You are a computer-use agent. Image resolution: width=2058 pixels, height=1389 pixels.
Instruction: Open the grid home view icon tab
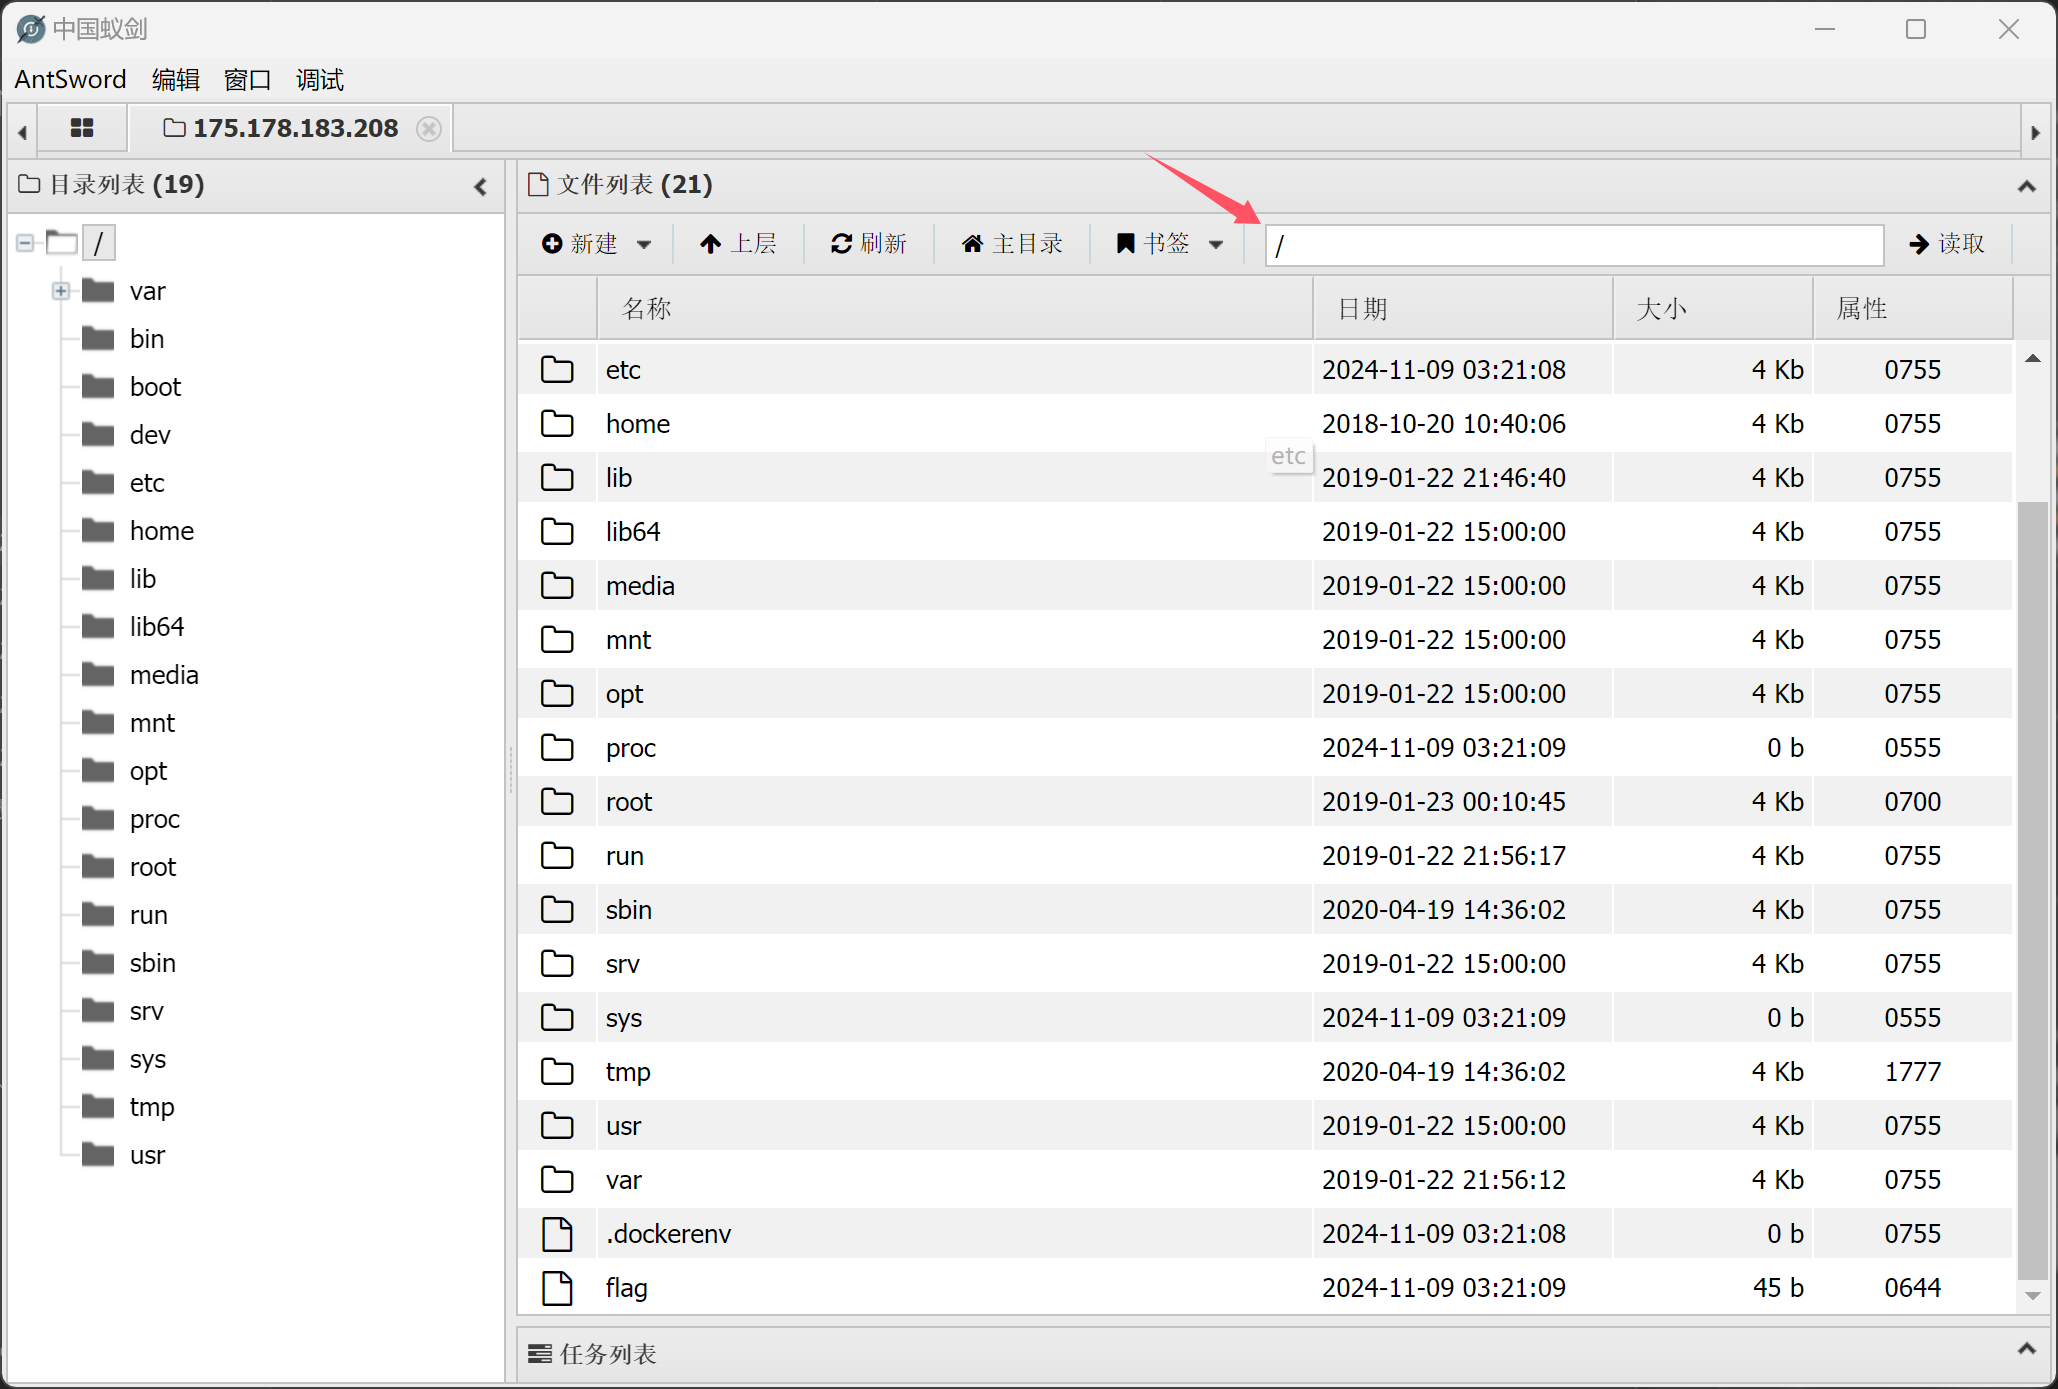click(82, 128)
